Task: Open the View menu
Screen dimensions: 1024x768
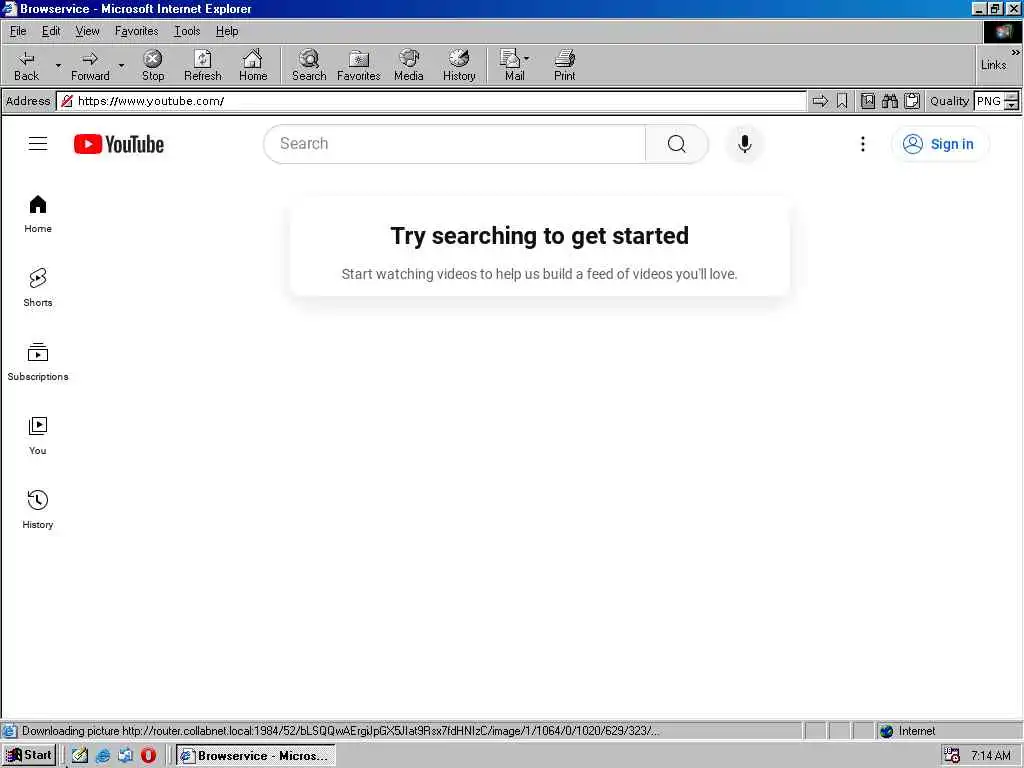Action: coord(87,31)
